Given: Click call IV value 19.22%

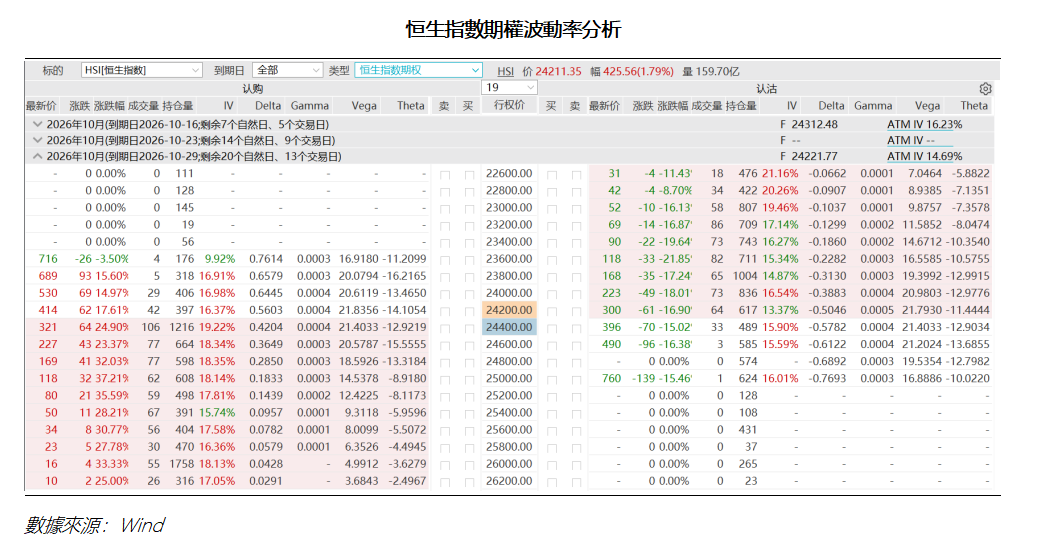Looking at the screenshot, I should [217, 327].
